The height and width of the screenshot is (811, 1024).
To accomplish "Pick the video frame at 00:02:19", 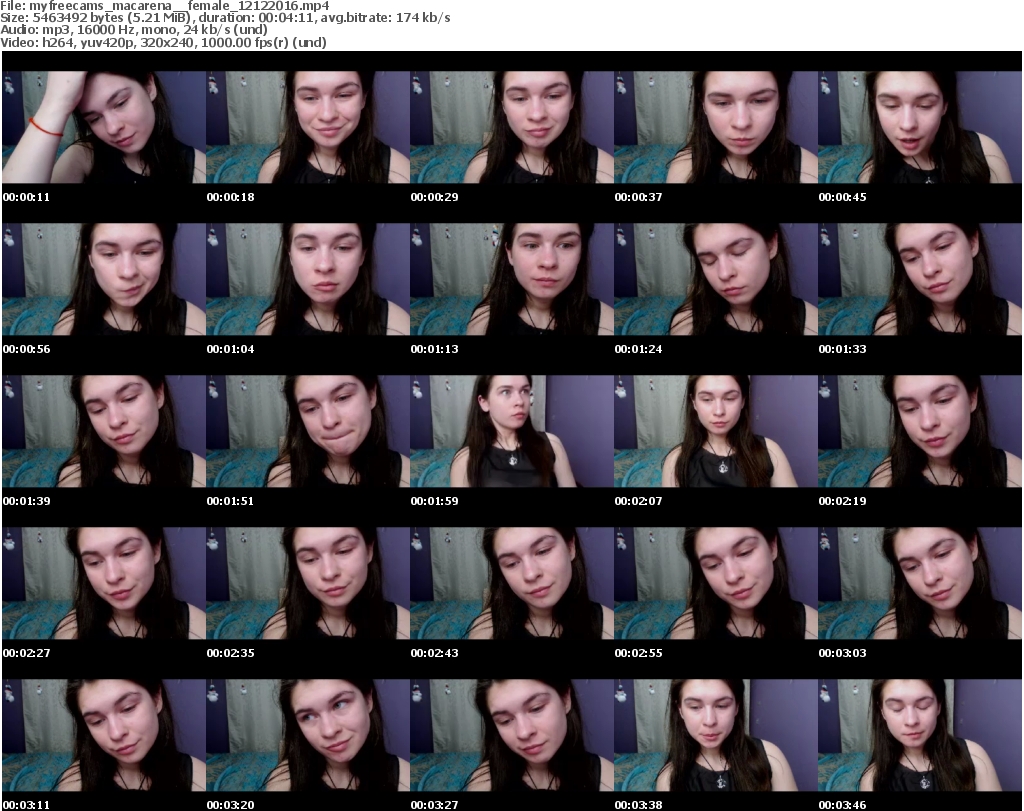I will pyautogui.click(x=920, y=432).
